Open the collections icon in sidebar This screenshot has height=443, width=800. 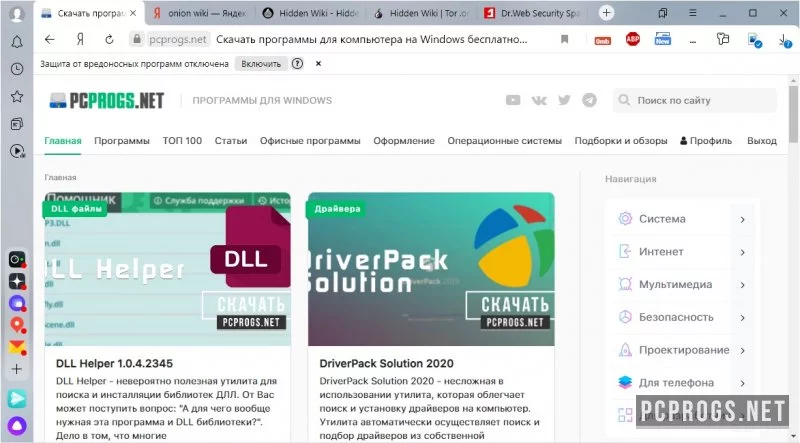pos(17,124)
